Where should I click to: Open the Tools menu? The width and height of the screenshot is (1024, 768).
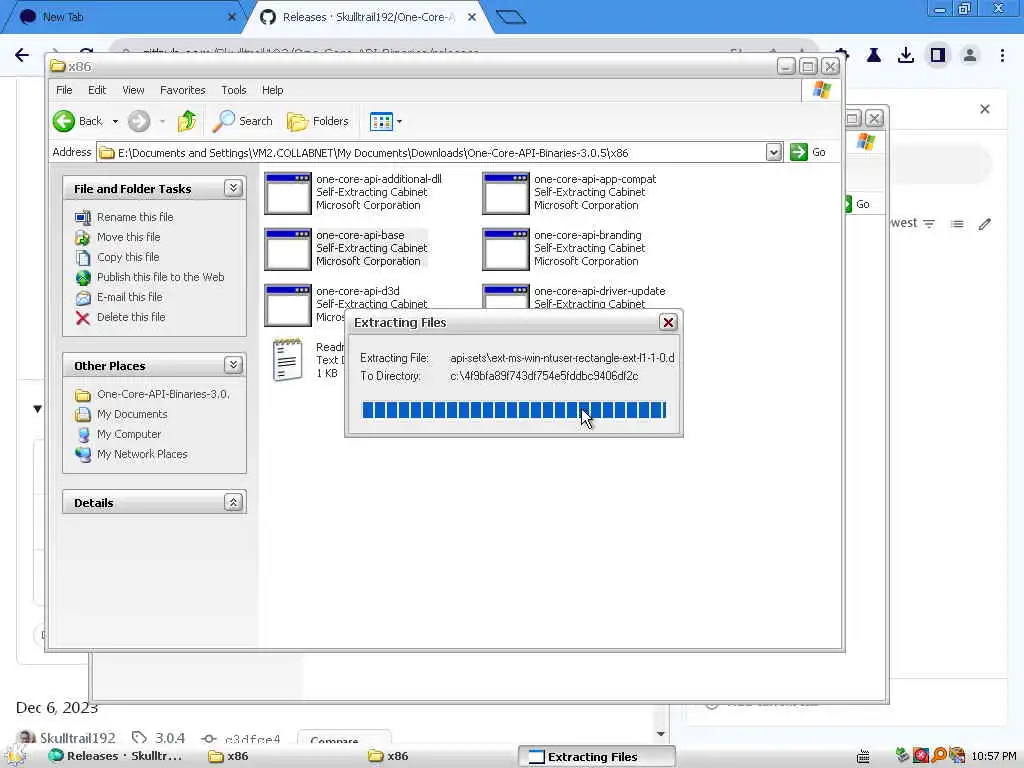click(233, 90)
